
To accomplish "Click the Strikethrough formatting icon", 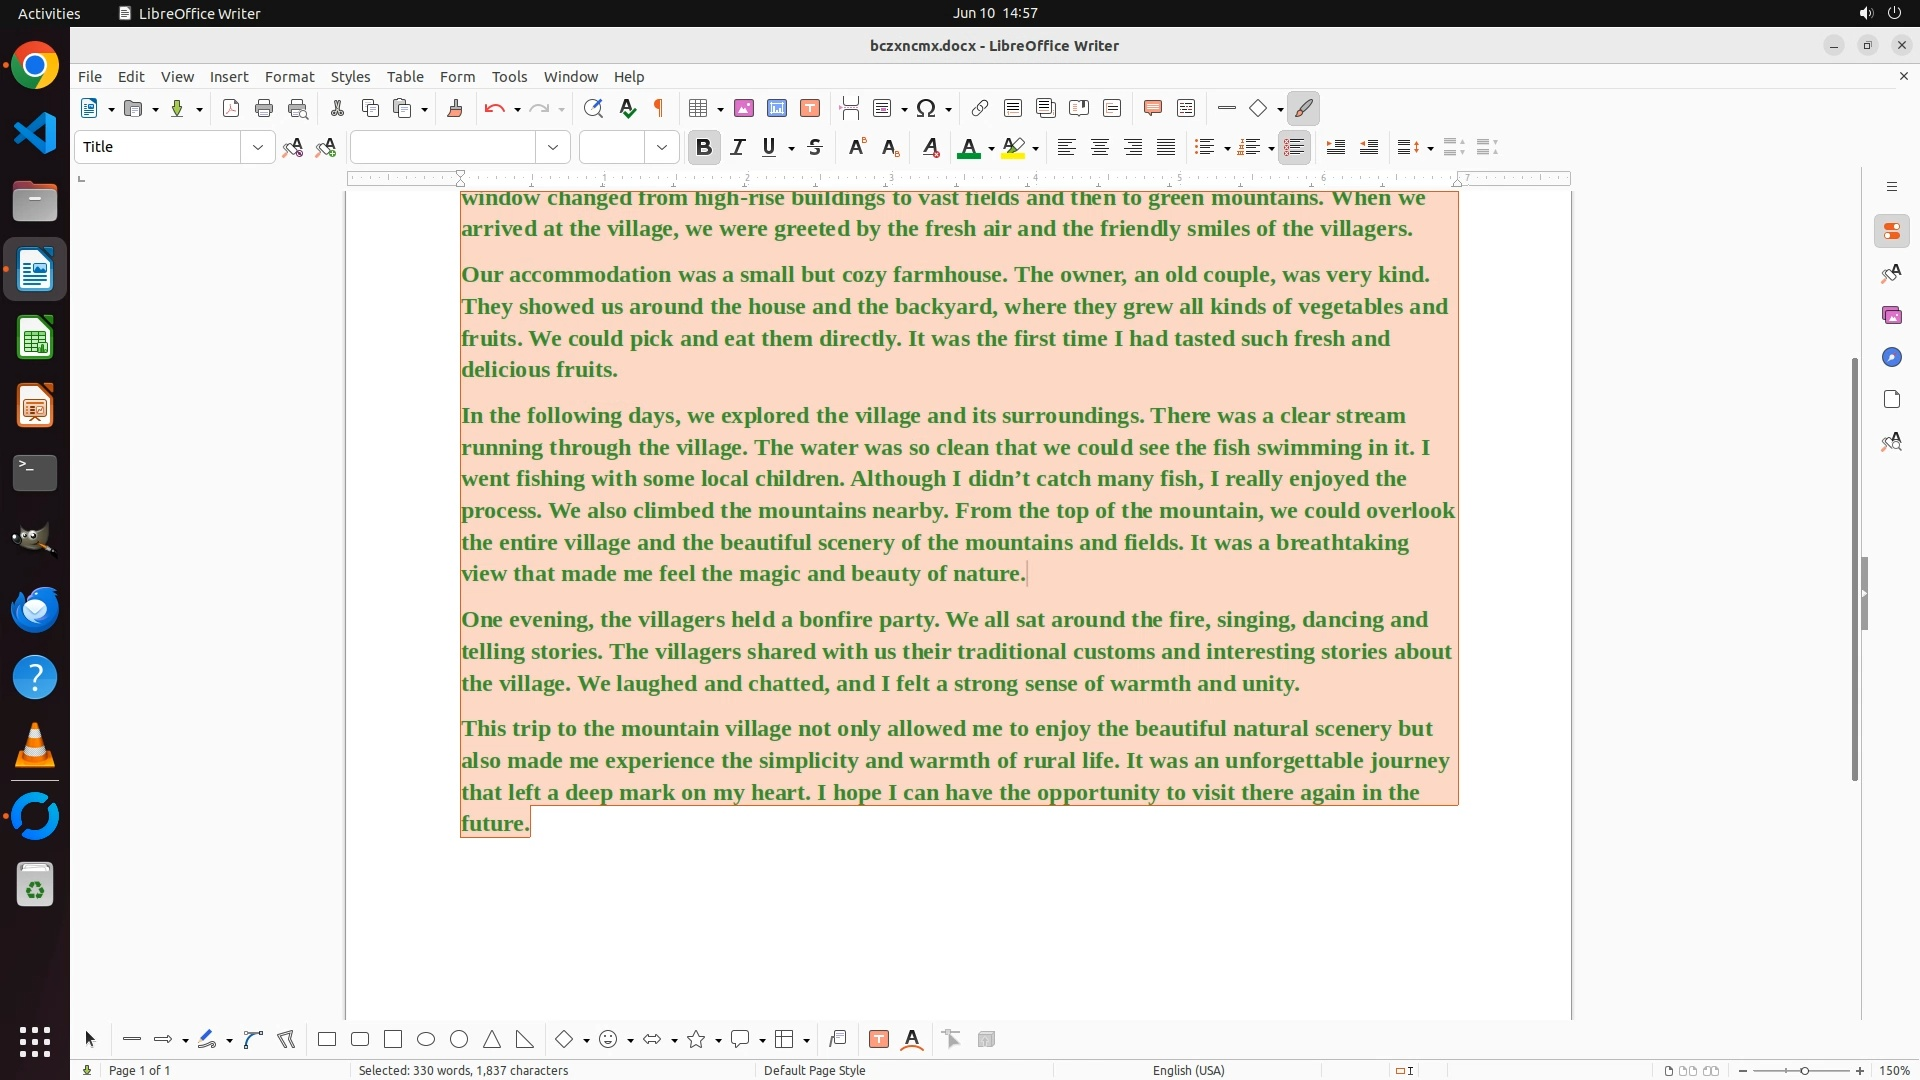I will pyautogui.click(x=815, y=148).
